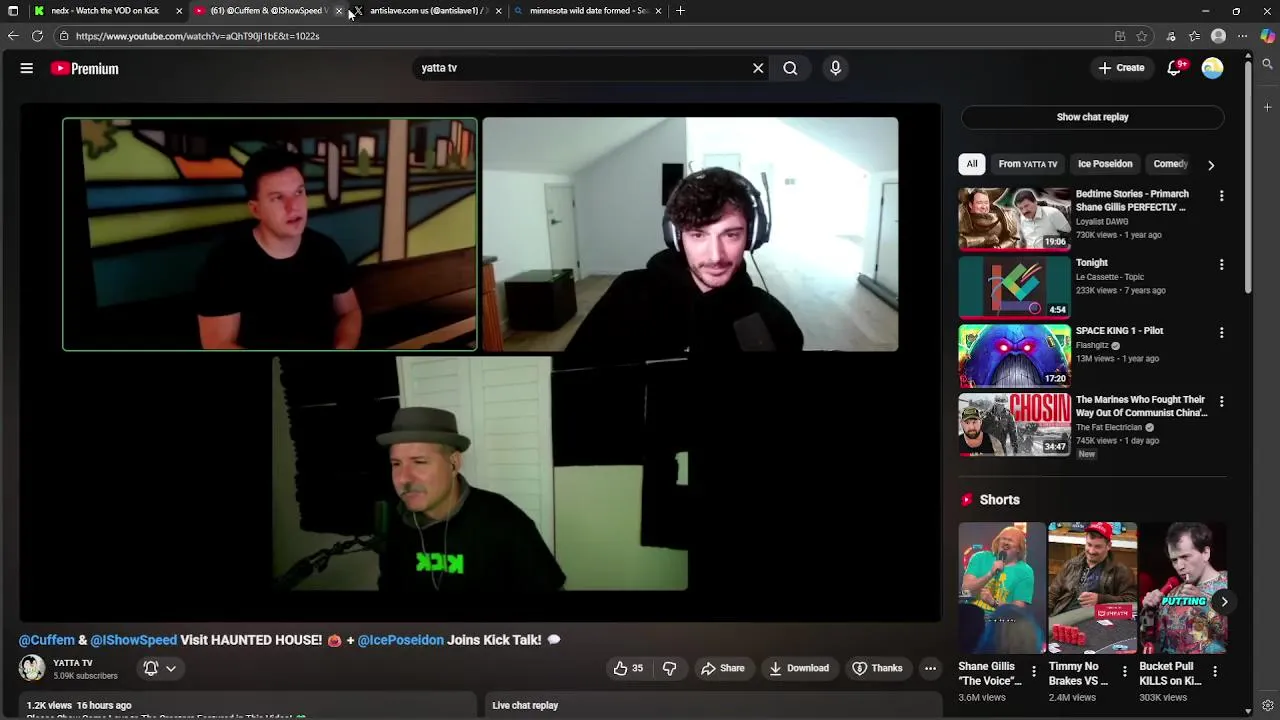Select the Comedy filter chip
1280x720 pixels.
1170,164
